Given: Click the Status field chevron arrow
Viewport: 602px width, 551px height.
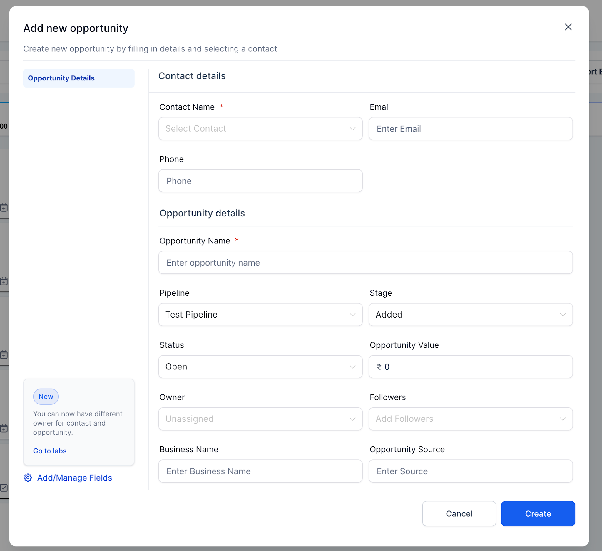Looking at the screenshot, I should tap(352, 367).
